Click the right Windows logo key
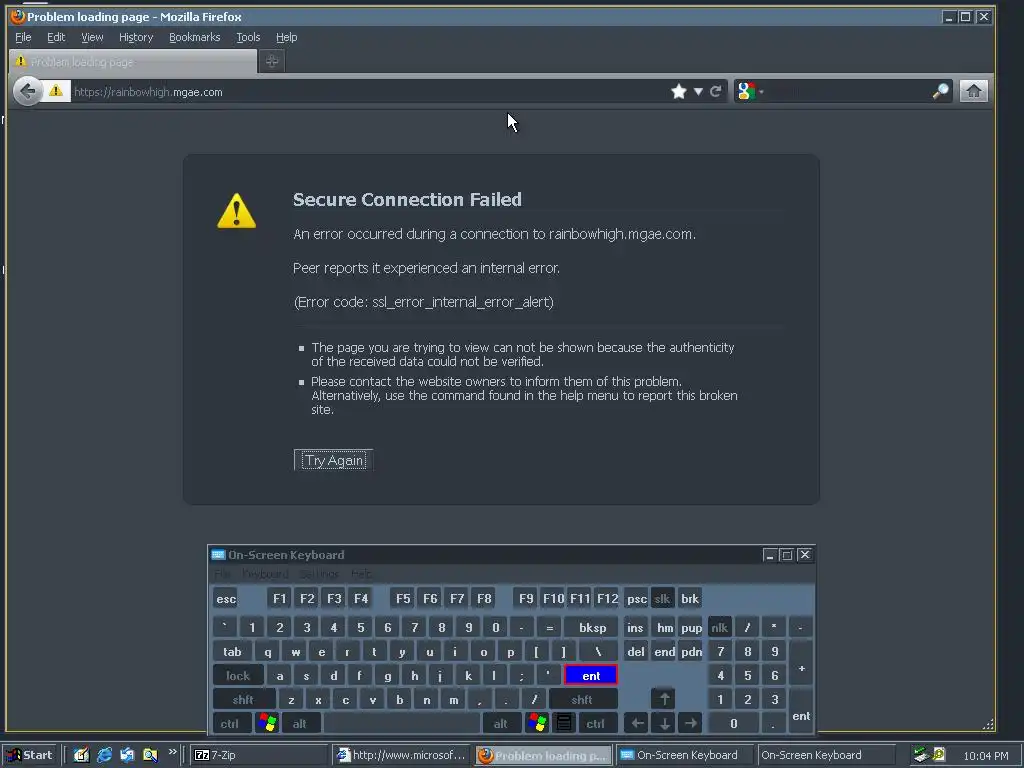Screen dimensions: 1024x768 [x=537, y=724]
